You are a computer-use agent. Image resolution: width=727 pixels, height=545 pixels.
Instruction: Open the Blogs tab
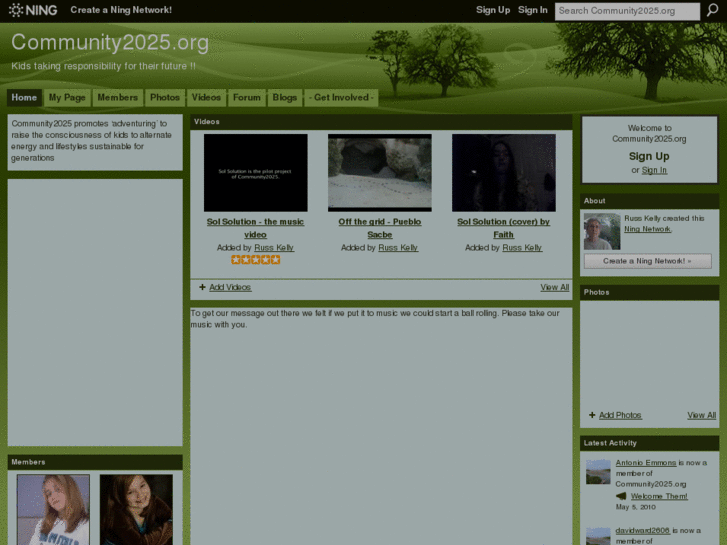coord(285,98)
